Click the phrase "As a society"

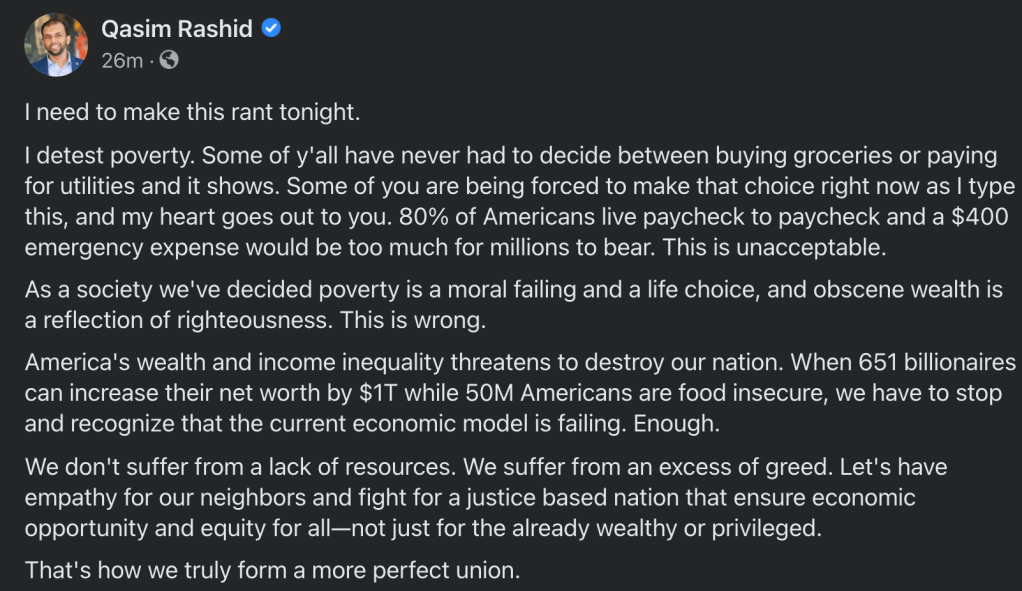click(84, 291)
